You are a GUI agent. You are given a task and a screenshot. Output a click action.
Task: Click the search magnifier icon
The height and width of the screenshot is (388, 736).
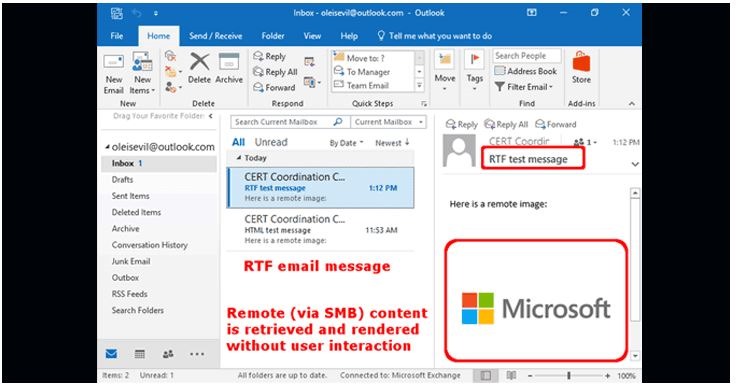(338, 122)
